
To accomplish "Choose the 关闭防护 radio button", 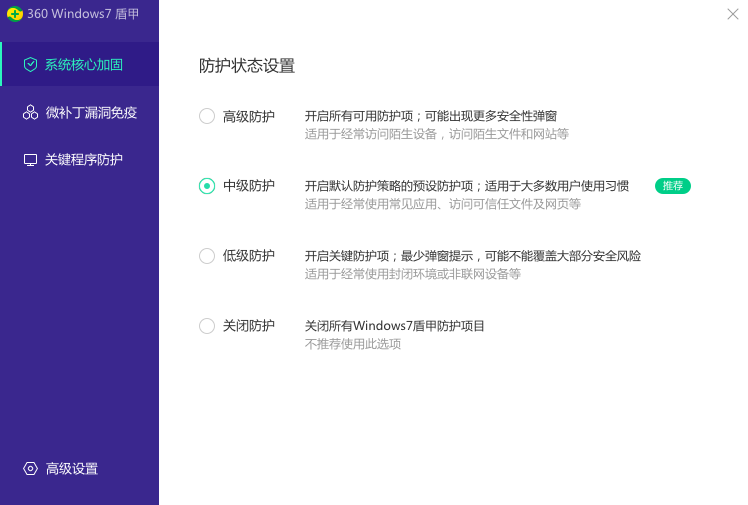I will click(207, 326).
